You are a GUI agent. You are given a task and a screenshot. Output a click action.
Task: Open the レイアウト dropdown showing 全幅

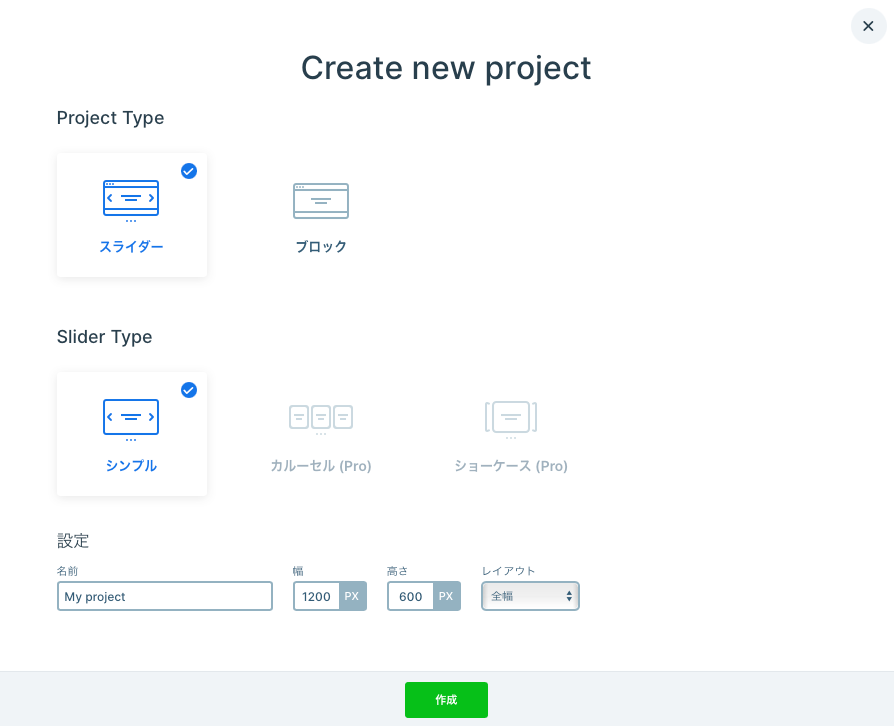pos(523,596)
